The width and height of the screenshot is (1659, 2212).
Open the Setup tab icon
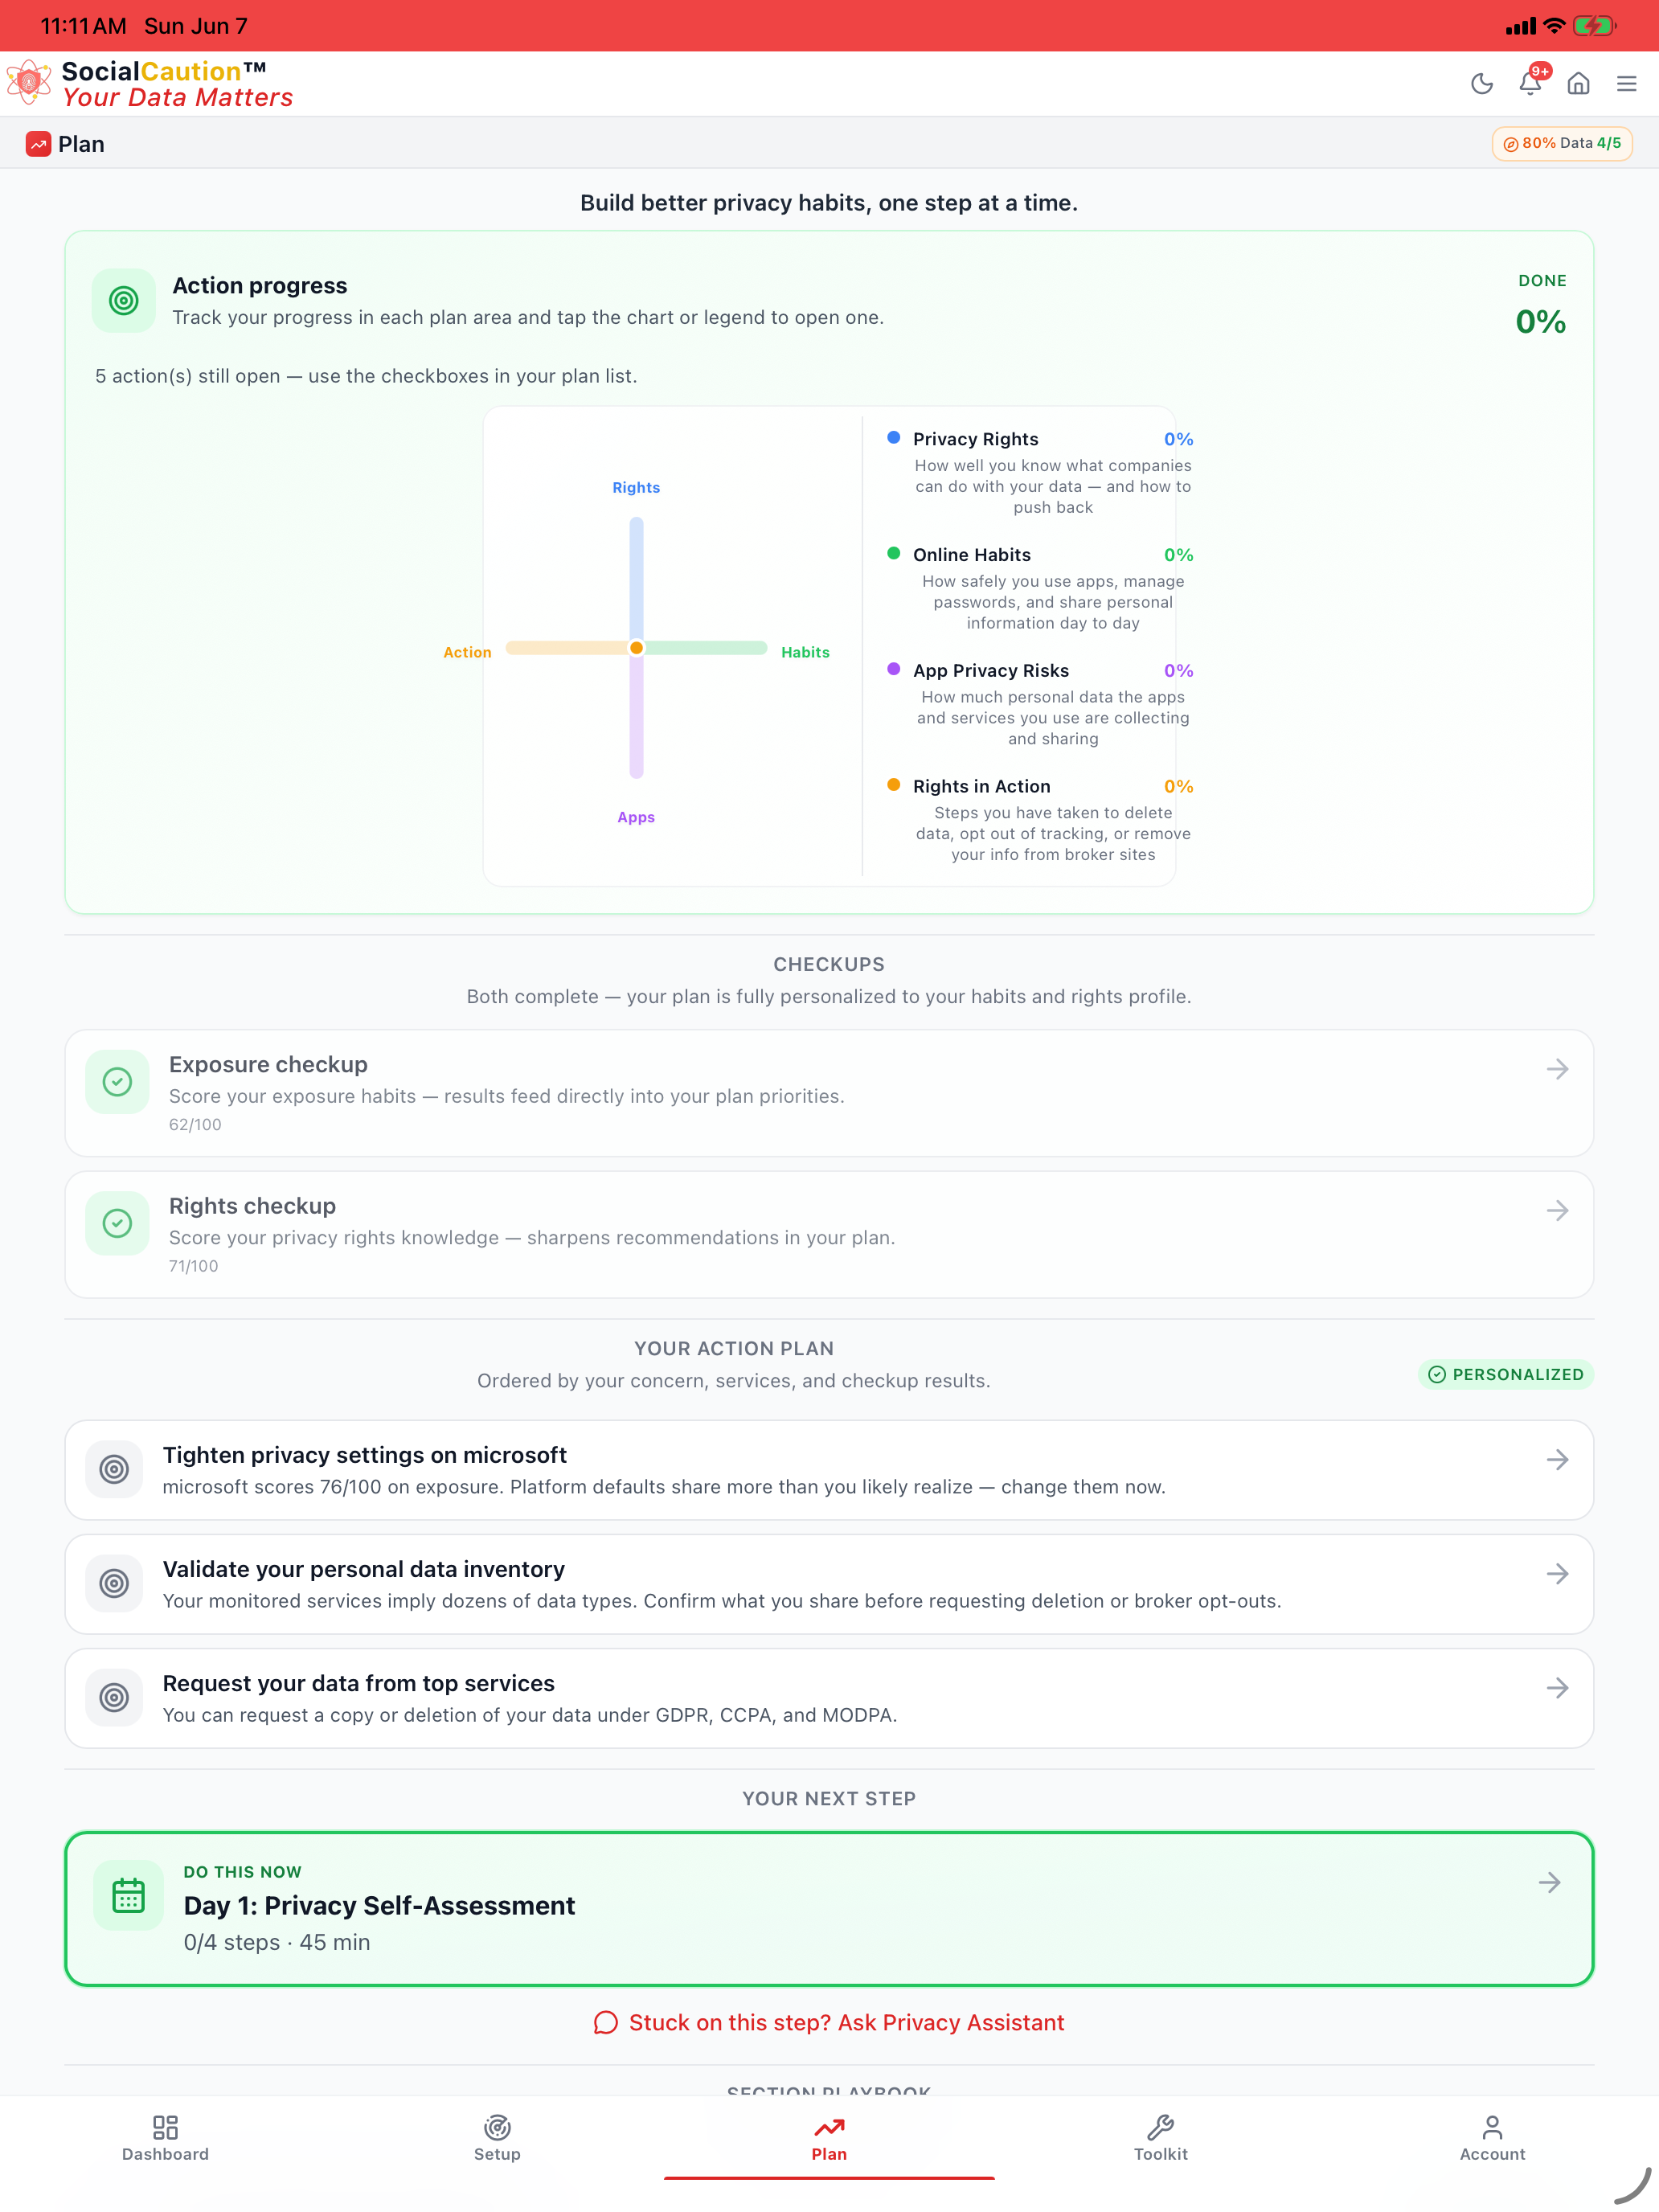[497, 2127]
